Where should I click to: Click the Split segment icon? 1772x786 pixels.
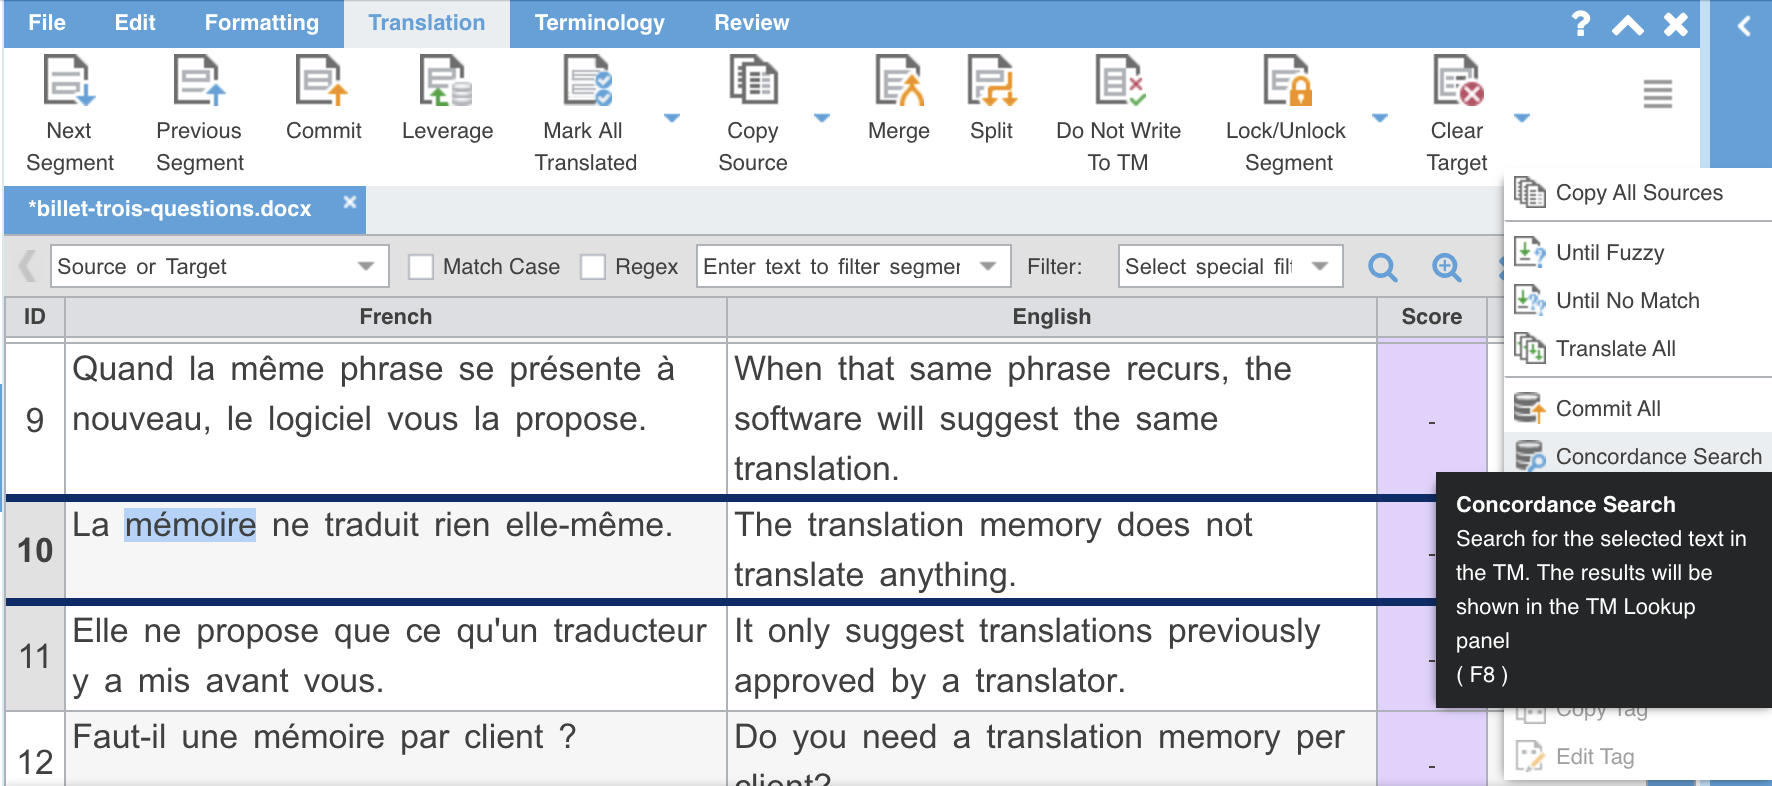click(991, 81)
